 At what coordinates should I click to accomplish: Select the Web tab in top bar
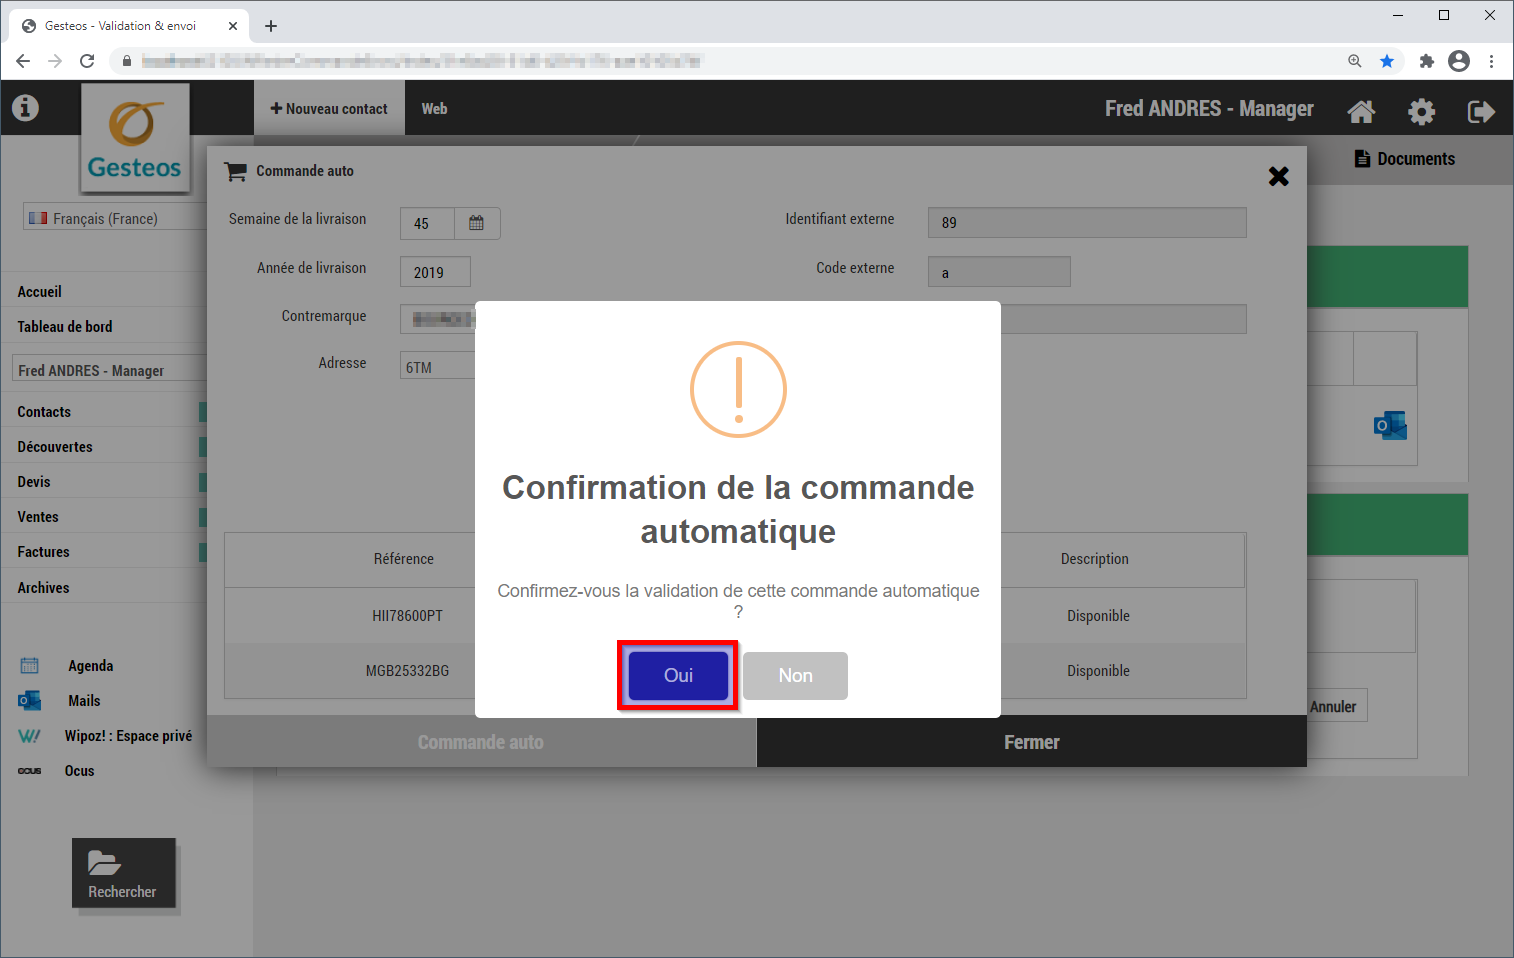click(x=434, y=109)
